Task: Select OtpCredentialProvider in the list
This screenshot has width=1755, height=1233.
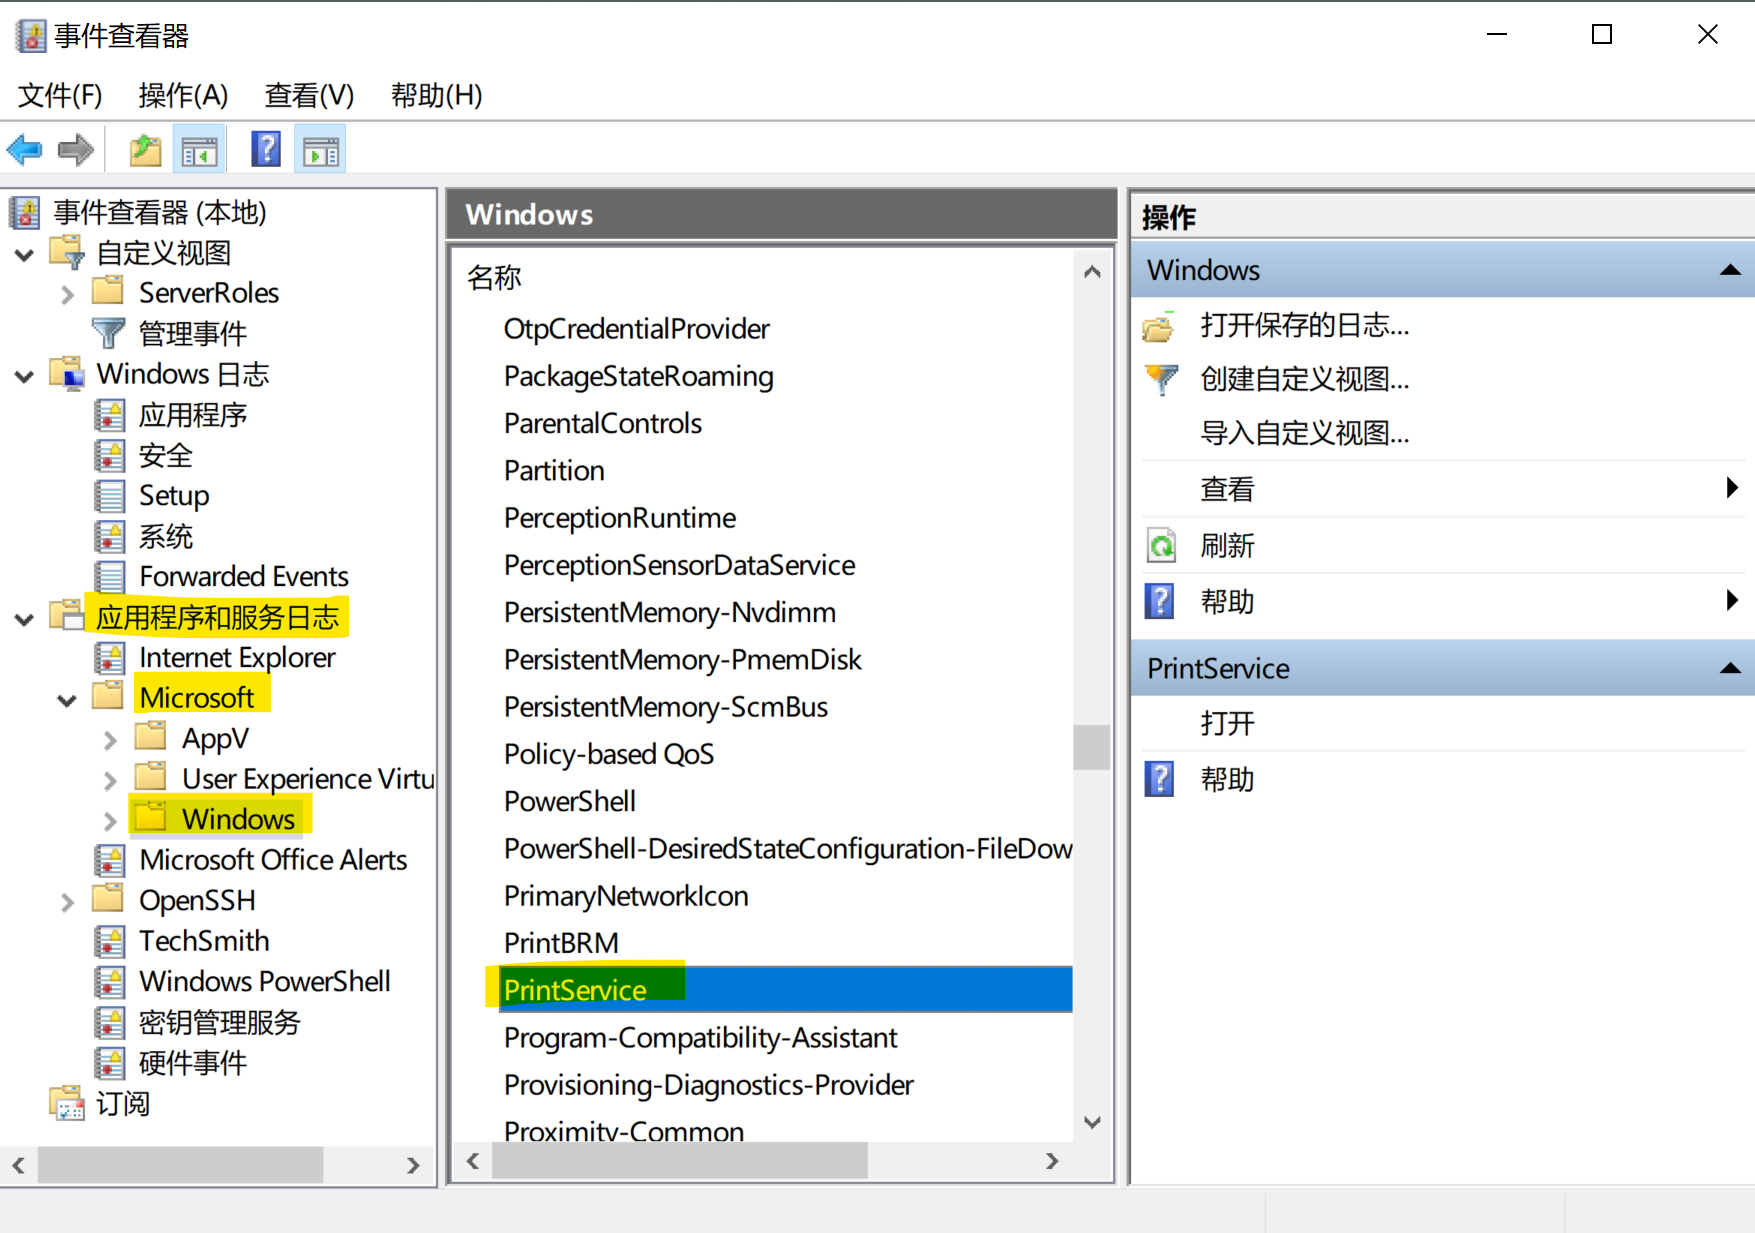Action: [x=636, y=329]
